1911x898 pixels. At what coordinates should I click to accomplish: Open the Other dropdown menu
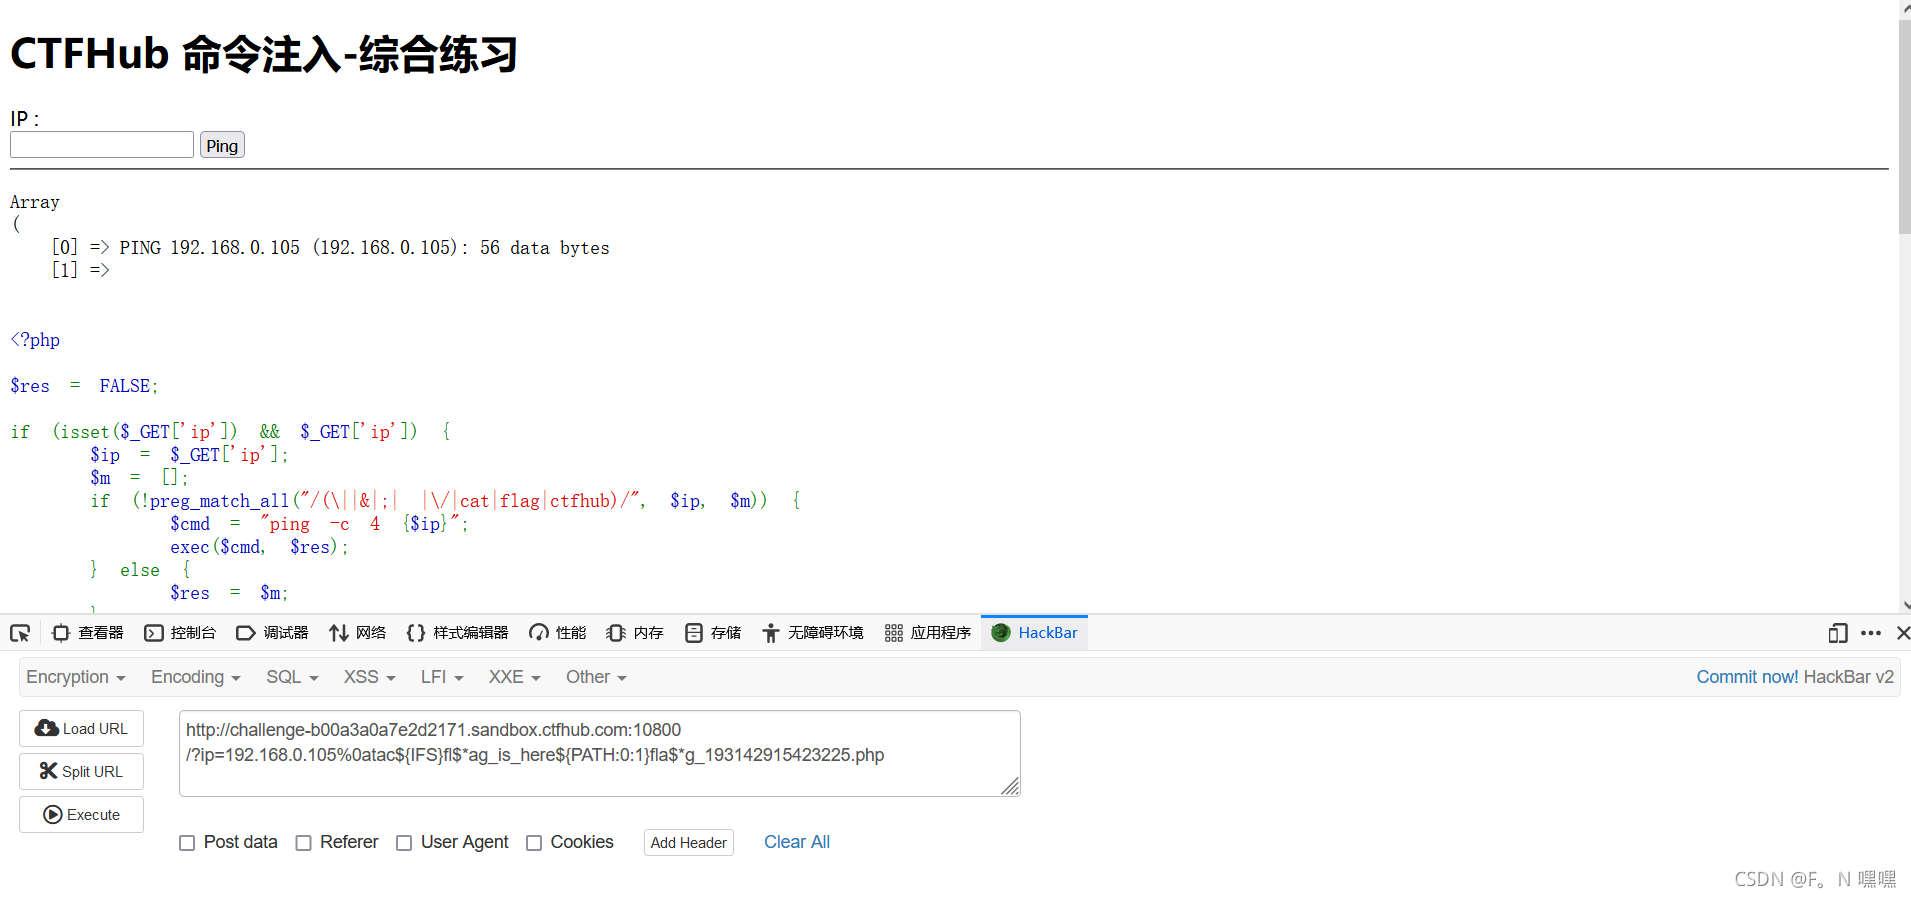[x=596, y=677]
